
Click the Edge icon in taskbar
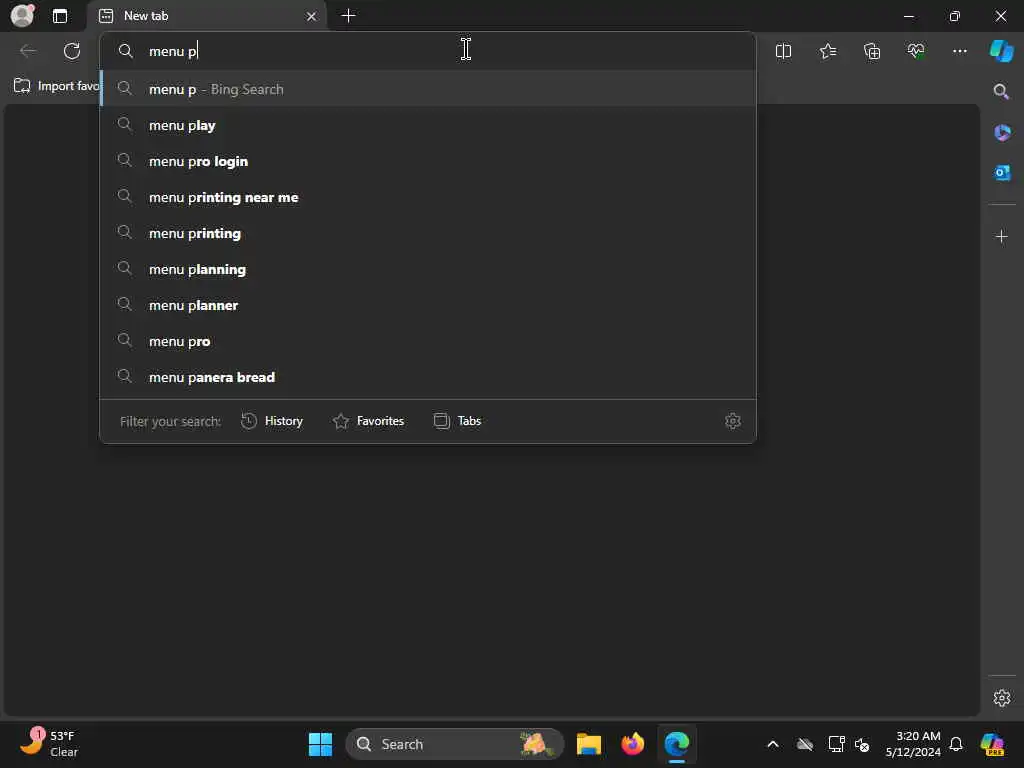point(677,744)
